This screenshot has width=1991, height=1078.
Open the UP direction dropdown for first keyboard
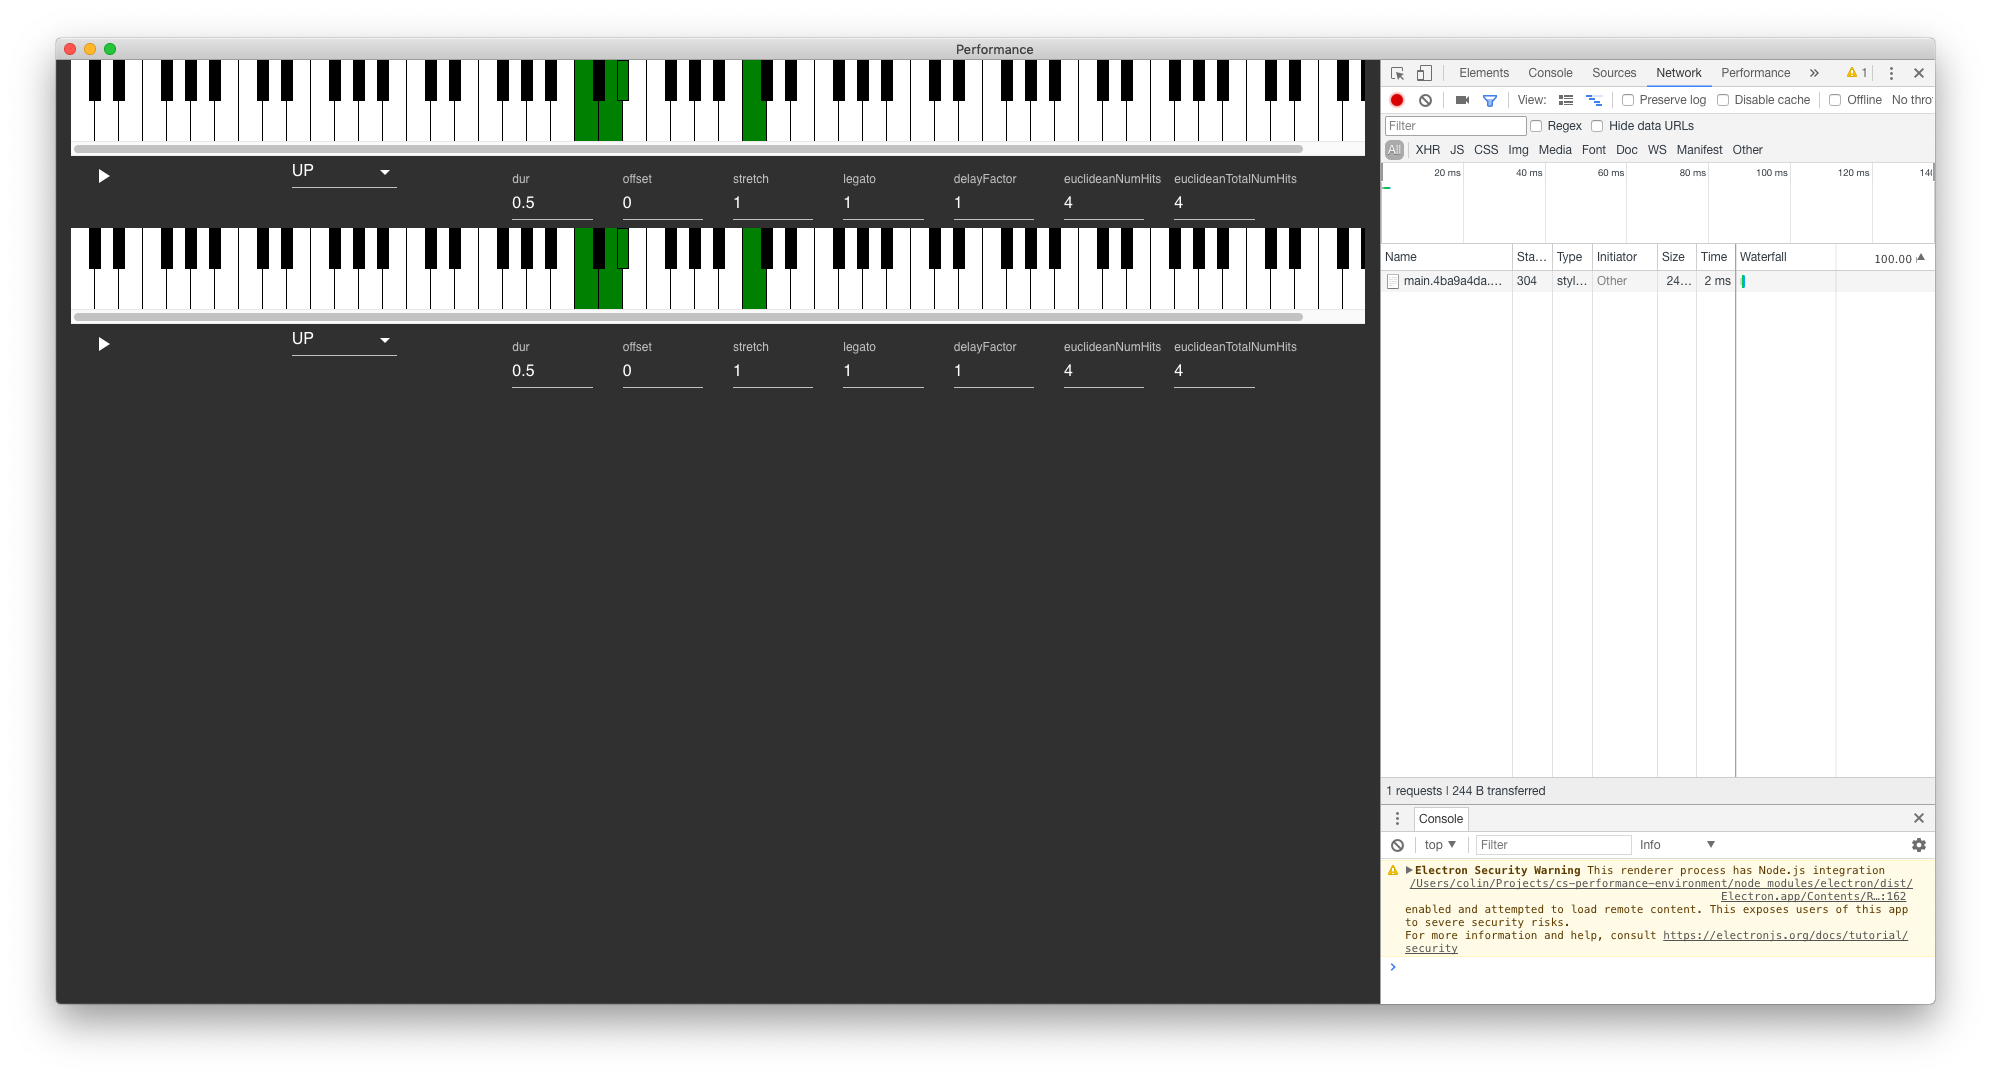click(343, 172)
